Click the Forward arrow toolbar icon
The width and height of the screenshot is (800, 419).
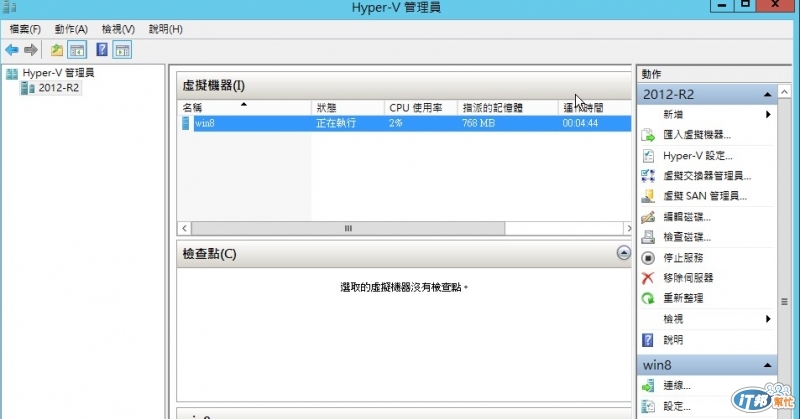[x=31, y=50]
